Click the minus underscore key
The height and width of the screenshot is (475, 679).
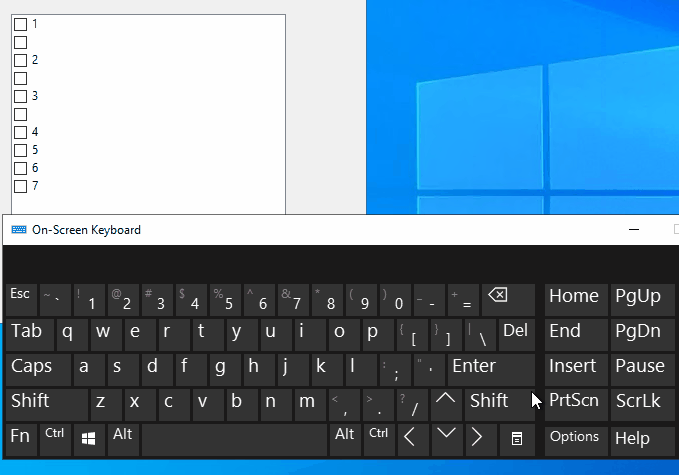pos(429,300)
